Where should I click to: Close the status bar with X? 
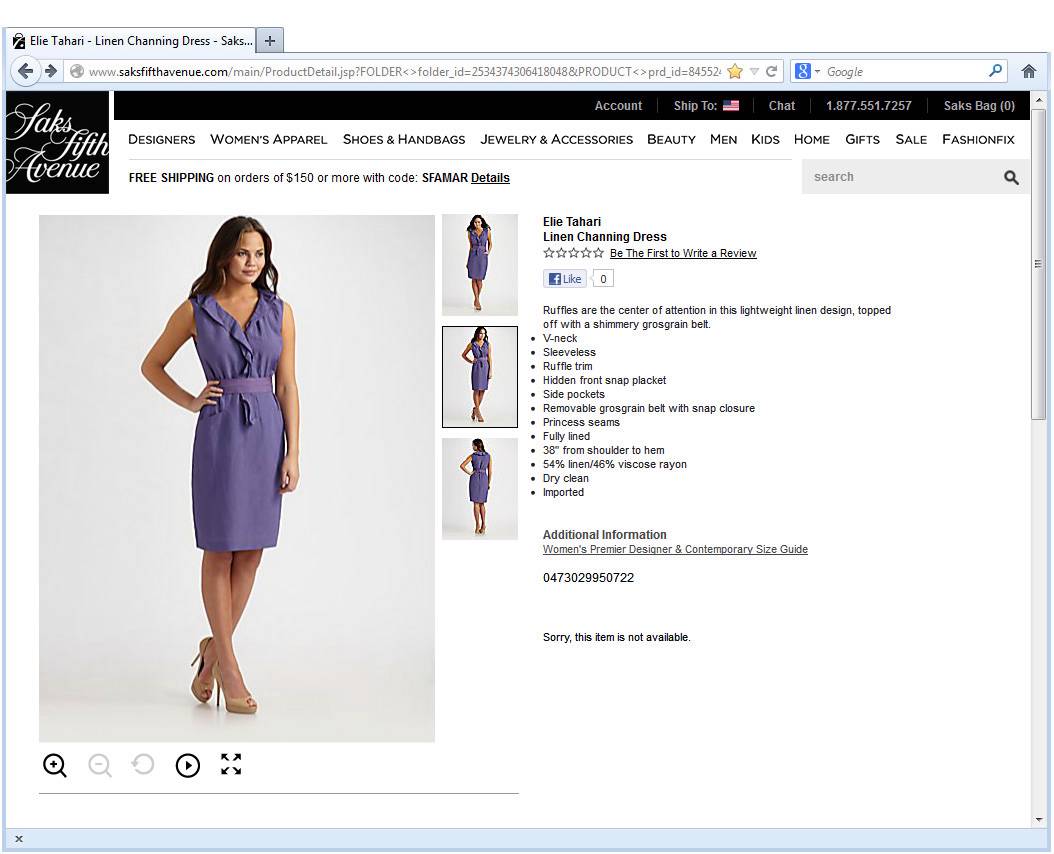point(19,839)
